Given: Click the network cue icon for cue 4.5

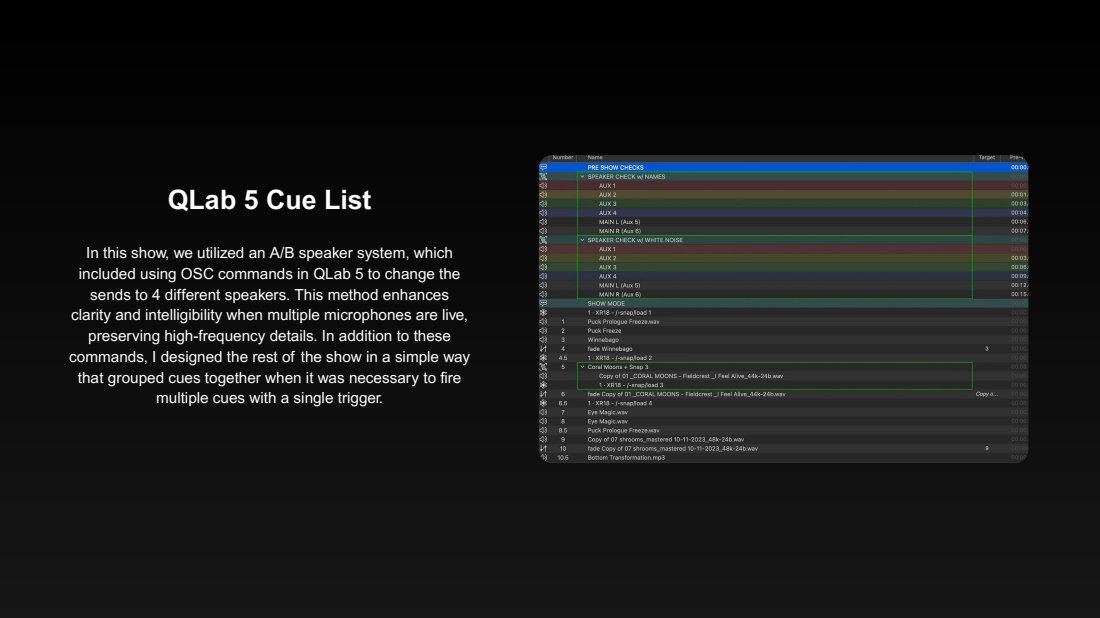Looking at the screenshot, I should pyautogui.click(x=544, y=358).
